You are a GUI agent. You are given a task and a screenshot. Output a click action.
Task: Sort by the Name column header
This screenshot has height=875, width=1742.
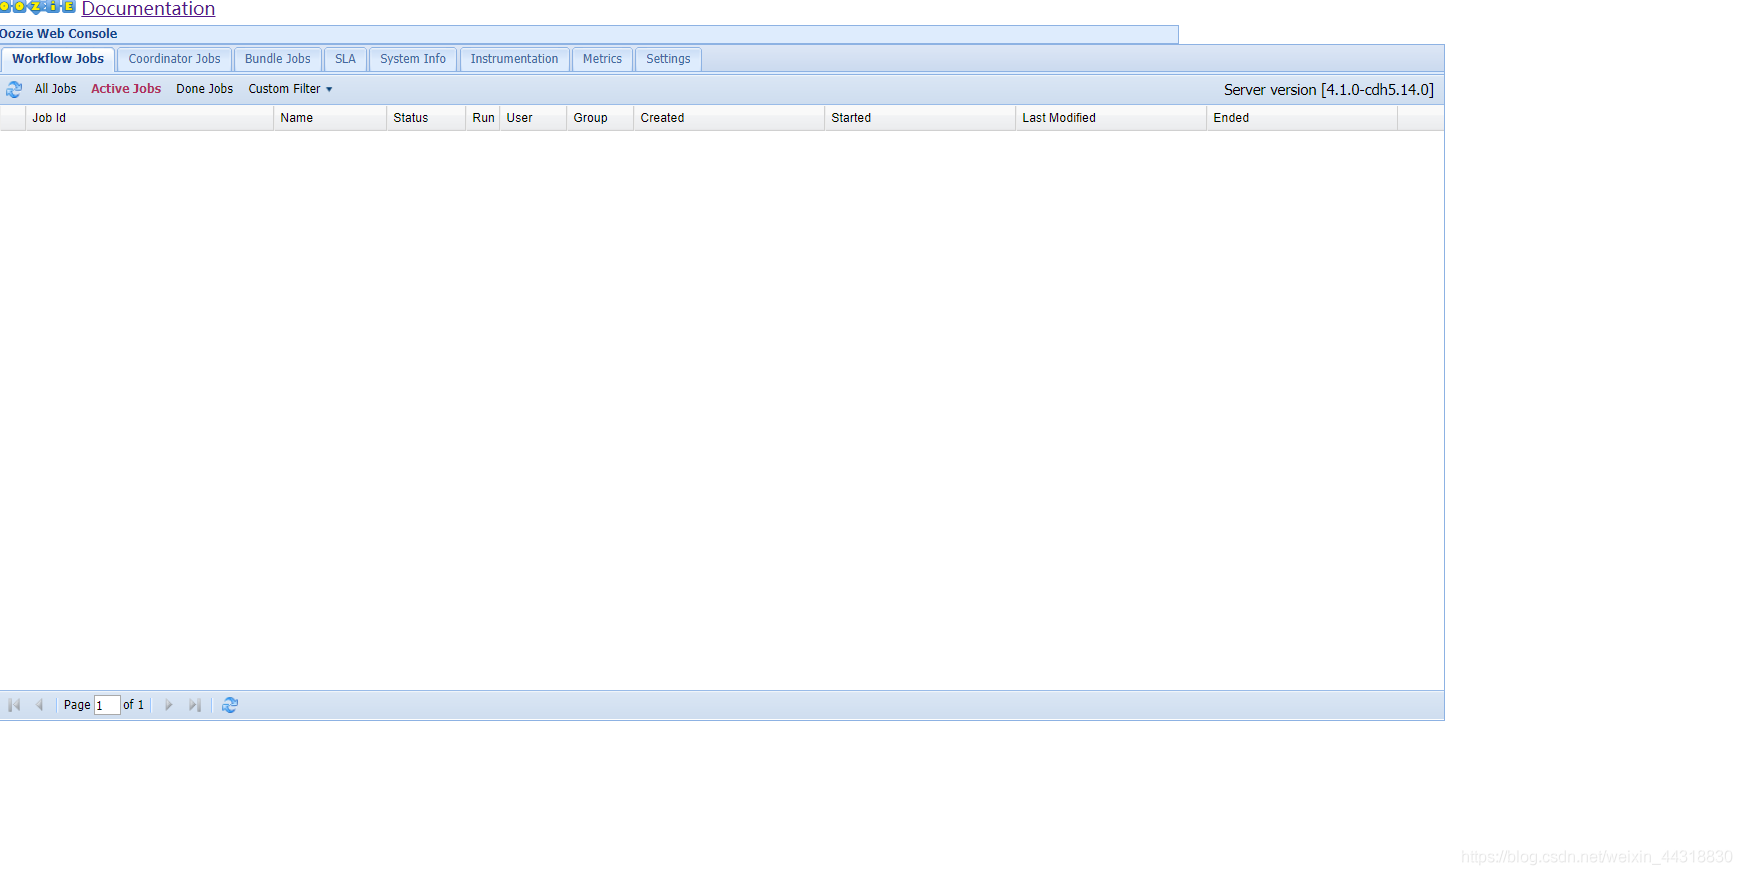pos(330,118)
